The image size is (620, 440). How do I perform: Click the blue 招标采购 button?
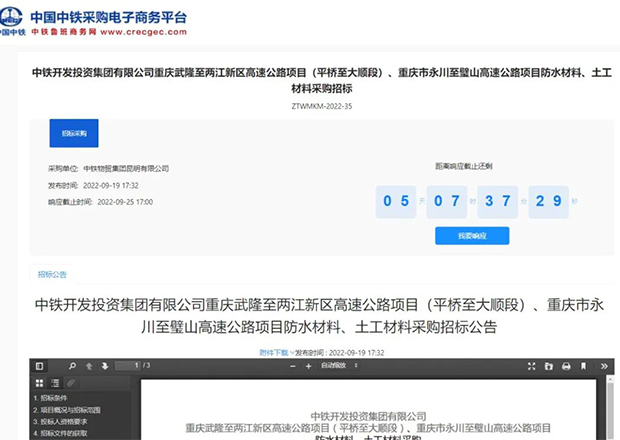tap(74, 133)
